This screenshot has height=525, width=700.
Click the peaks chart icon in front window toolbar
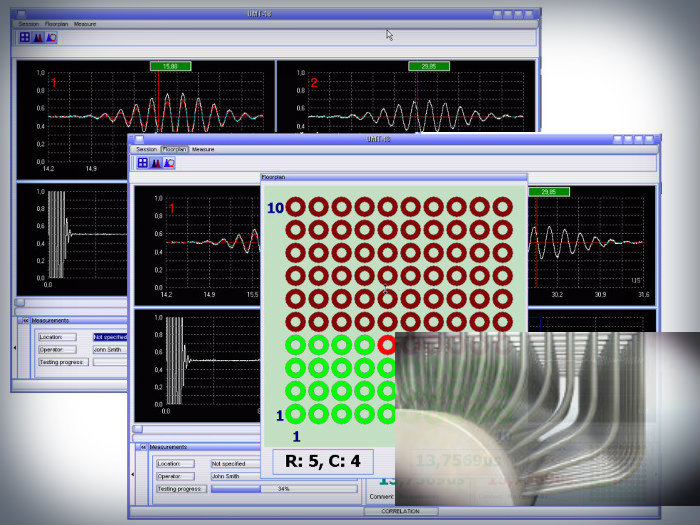pyautogui.click(x=156, y=162)
